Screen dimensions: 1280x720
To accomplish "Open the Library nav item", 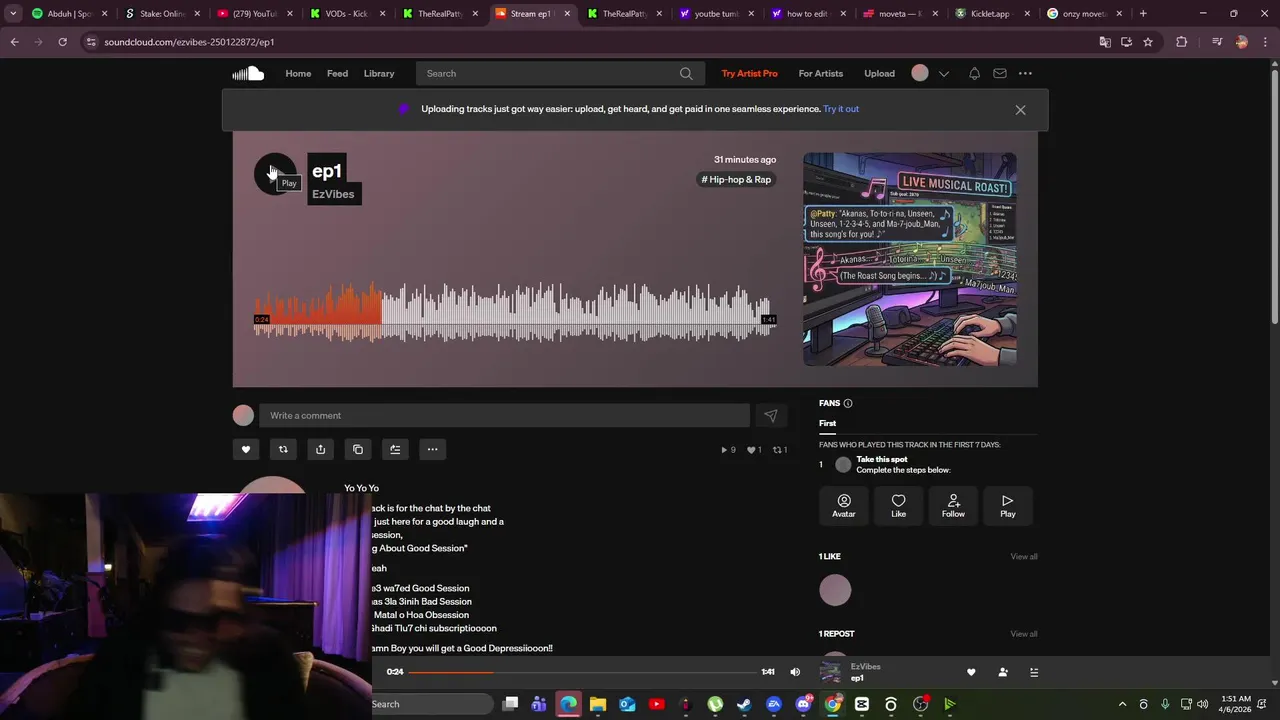I will (x=379, y=73).
